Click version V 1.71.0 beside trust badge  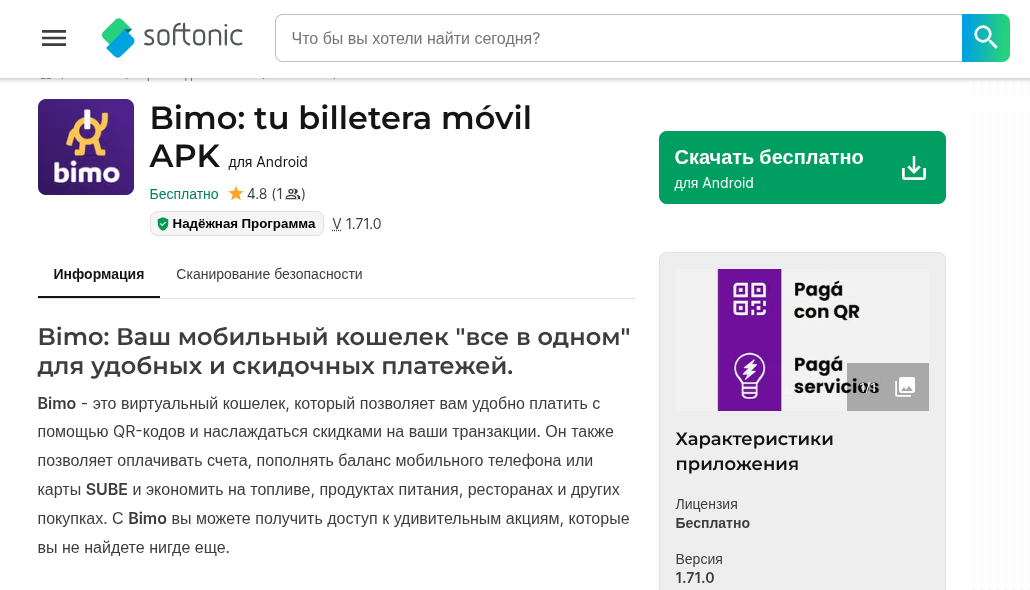pyautogui.click(x=357, y=224)
